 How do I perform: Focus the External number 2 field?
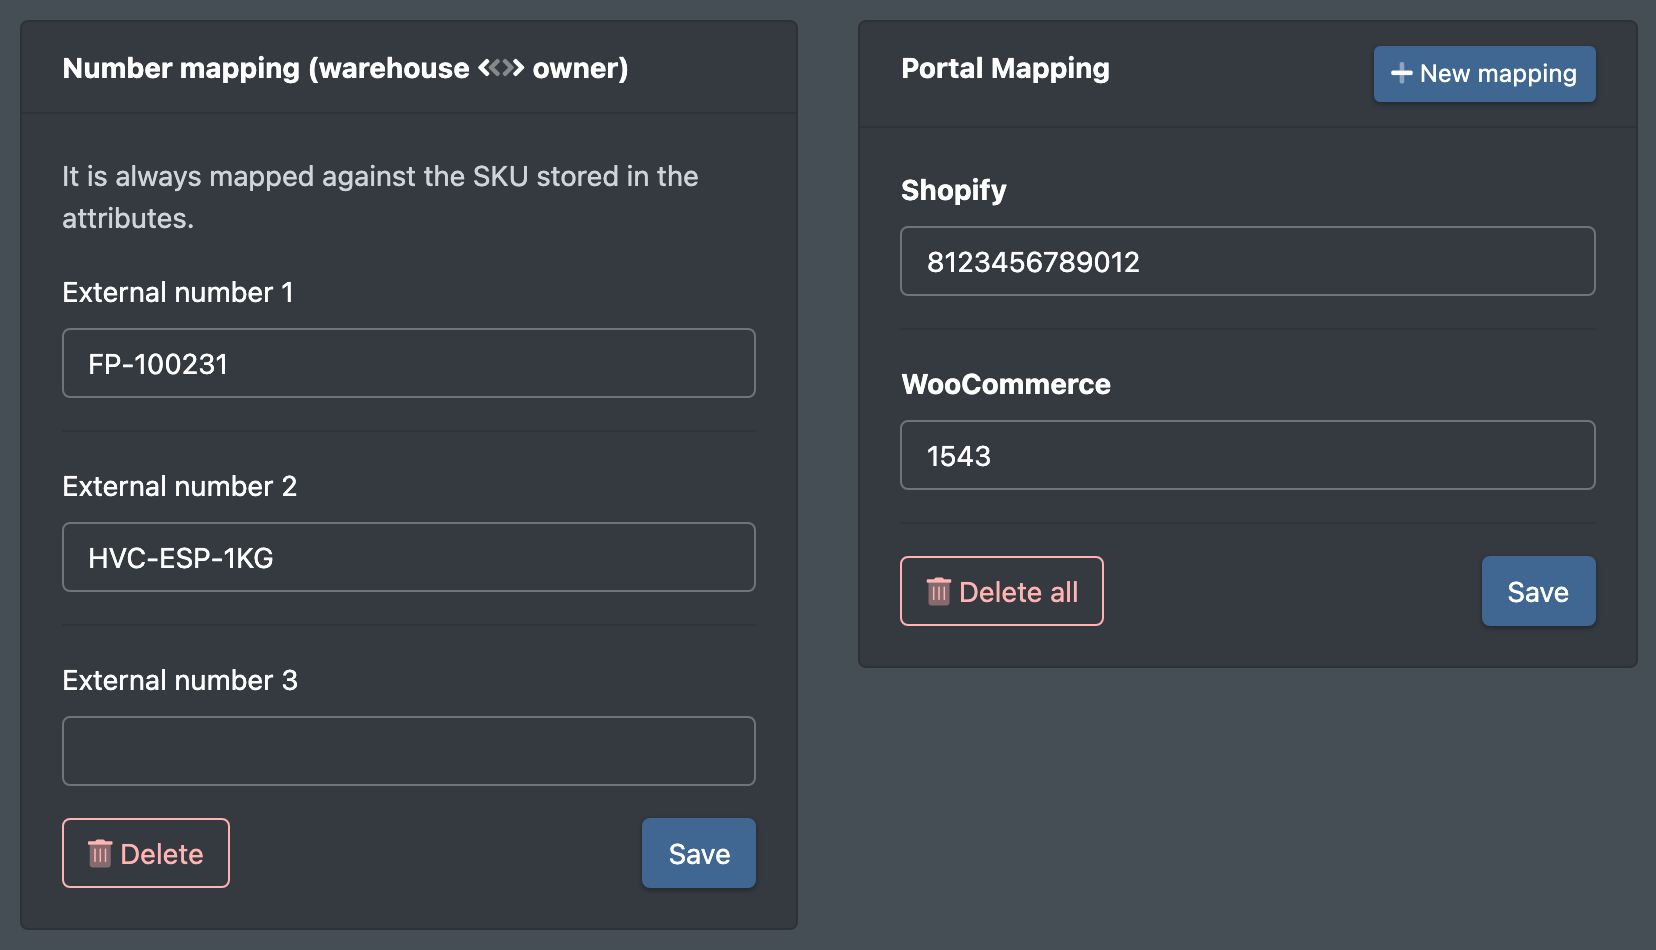[x=409, y=557]
